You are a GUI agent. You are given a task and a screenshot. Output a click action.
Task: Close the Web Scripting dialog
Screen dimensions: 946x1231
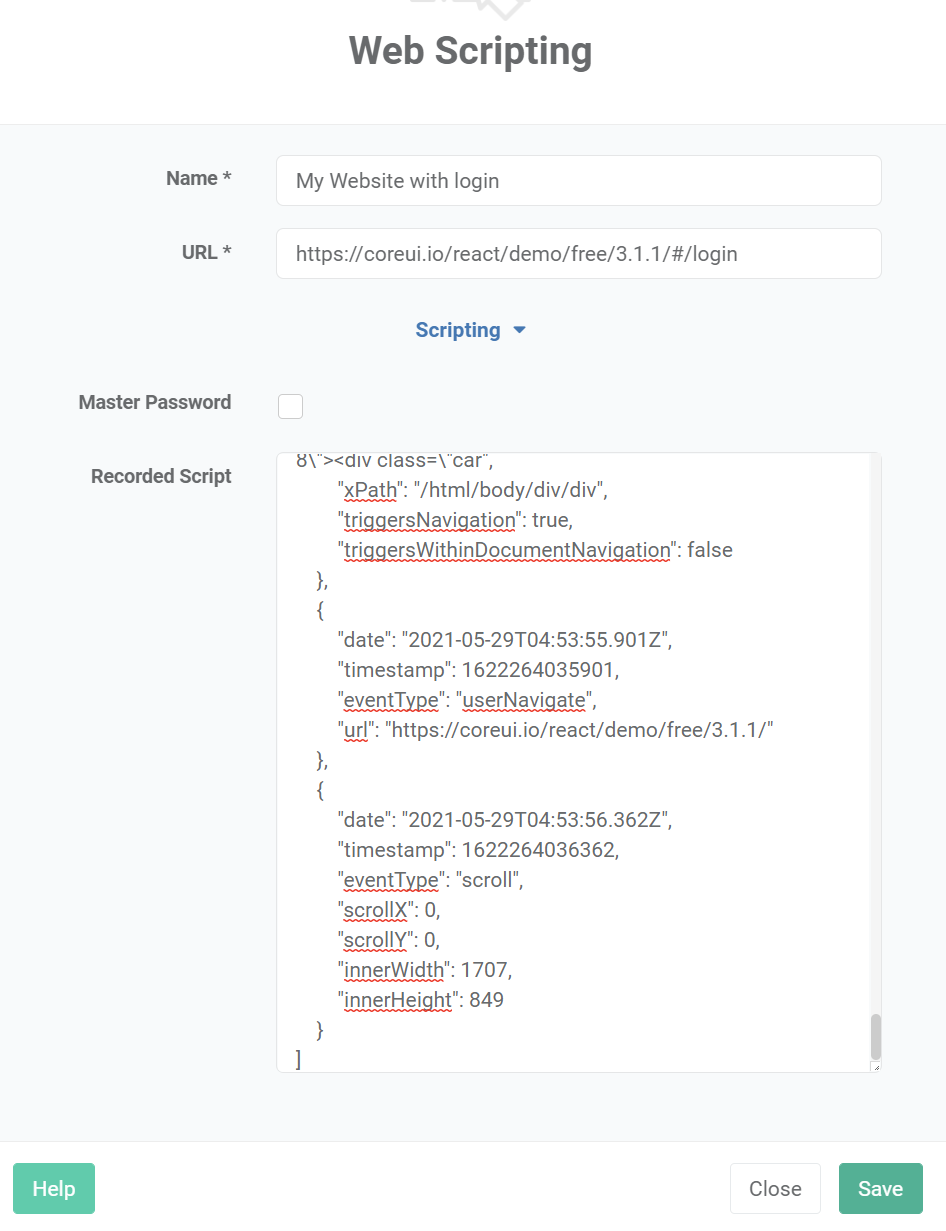(x=775, y=1188)
